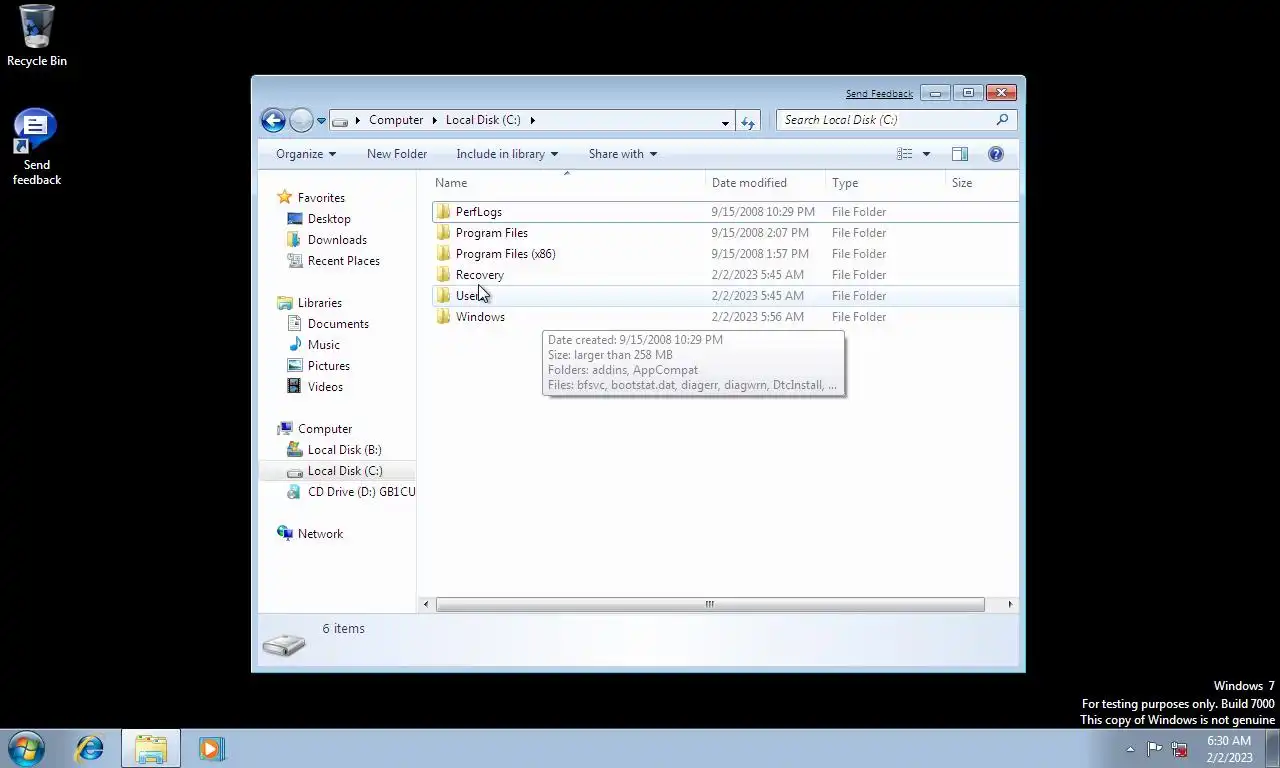This screenshot has height=768, width=1280.
Task: Select the Recovery folder icon
Action: point(444,275)
